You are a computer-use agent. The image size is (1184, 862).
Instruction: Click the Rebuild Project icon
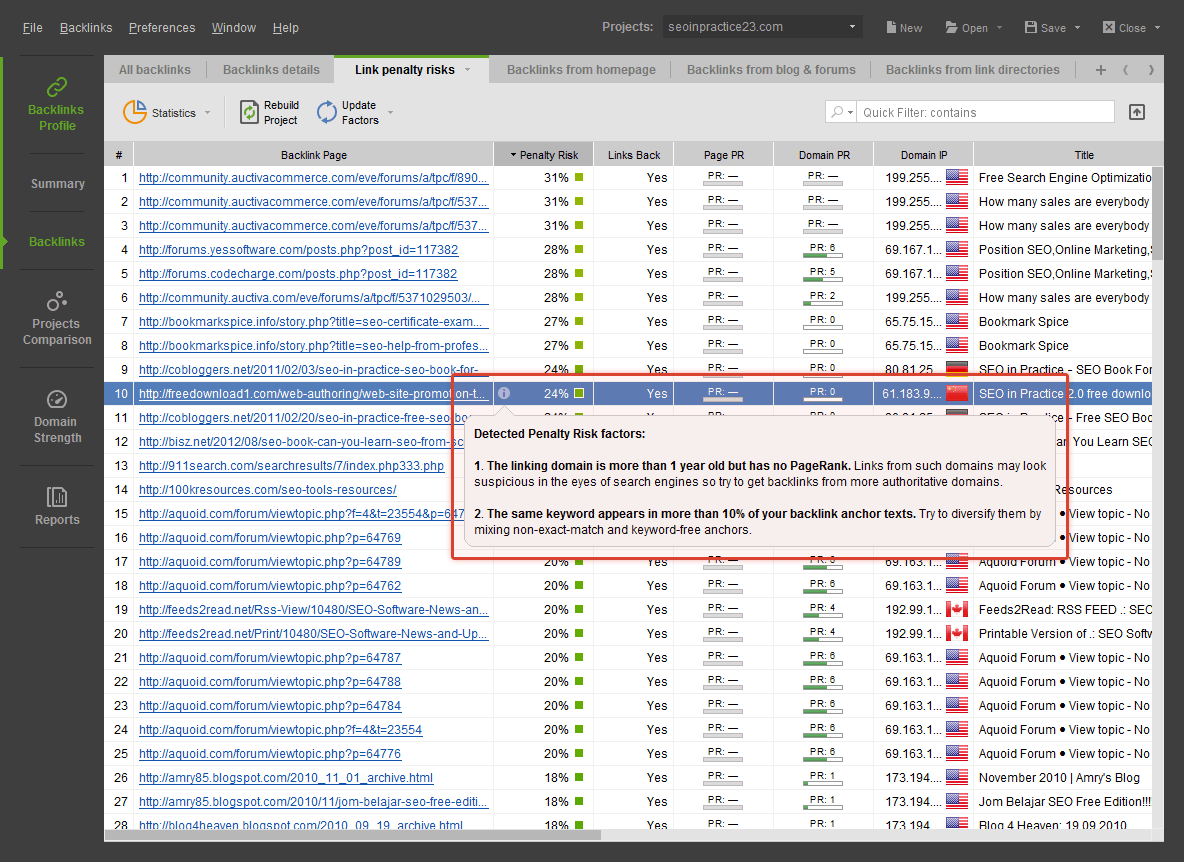click(249, 112)
